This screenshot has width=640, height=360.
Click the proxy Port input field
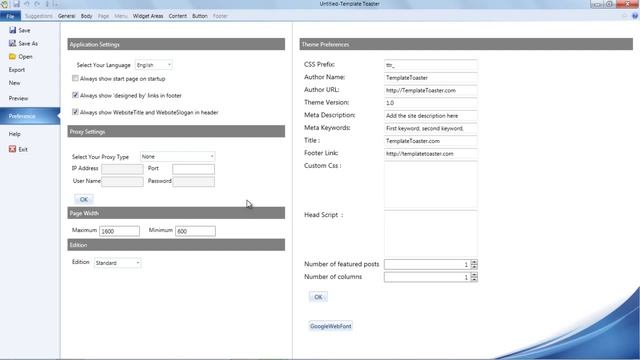[193, 169]
